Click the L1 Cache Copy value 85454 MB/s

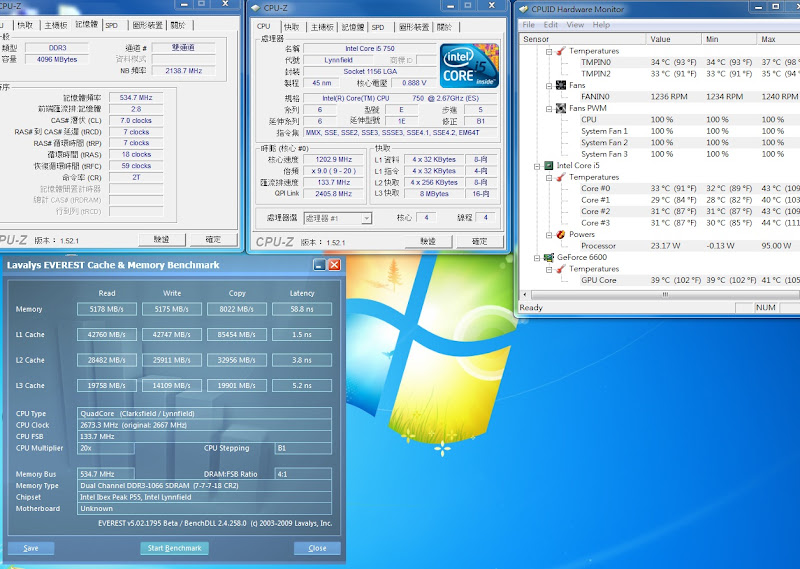[x=237, y=335]
